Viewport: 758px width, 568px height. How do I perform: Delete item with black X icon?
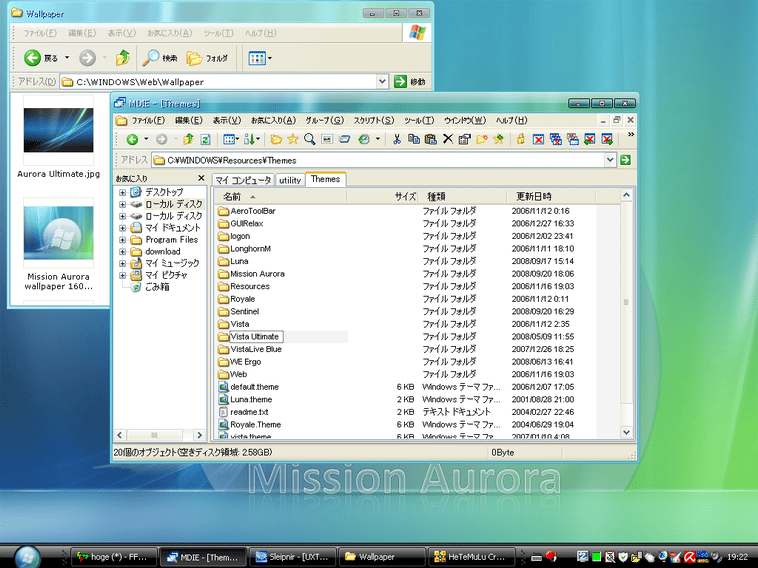click(448, 139)
